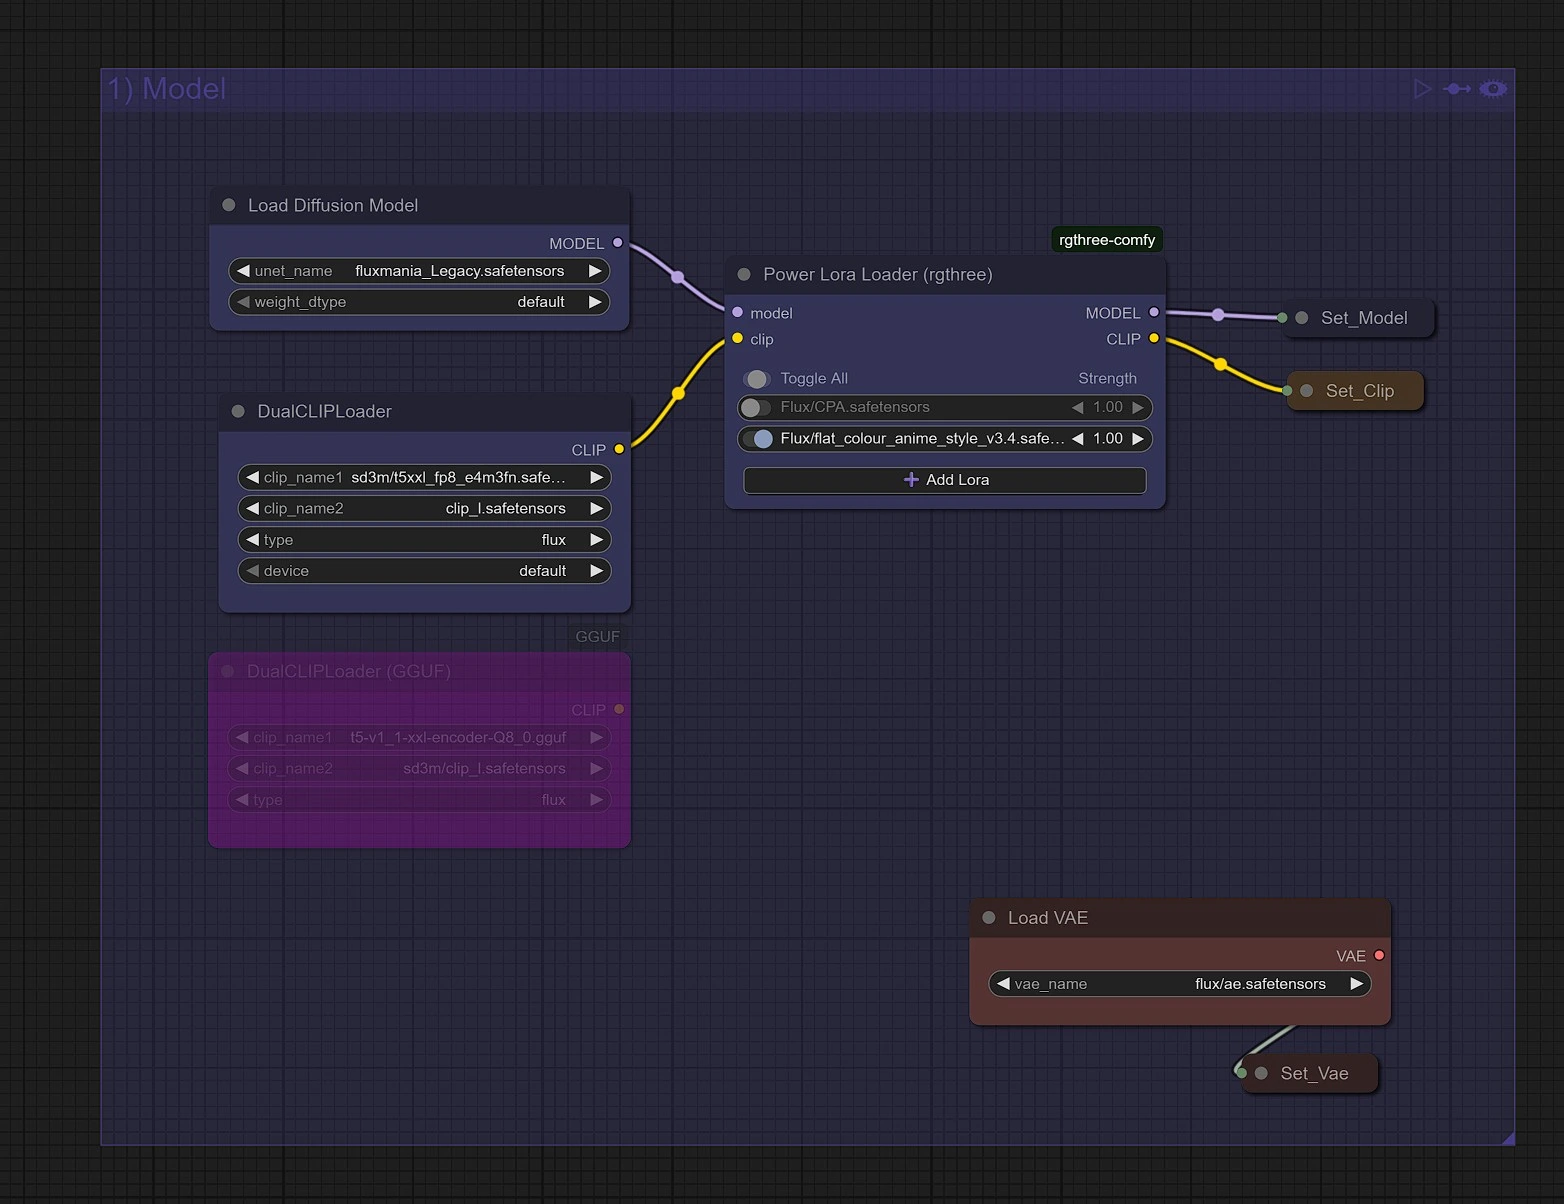Click the Power Lora Loader (rgthree) title
This screenshot has height=1204, width=1564.
878,274
